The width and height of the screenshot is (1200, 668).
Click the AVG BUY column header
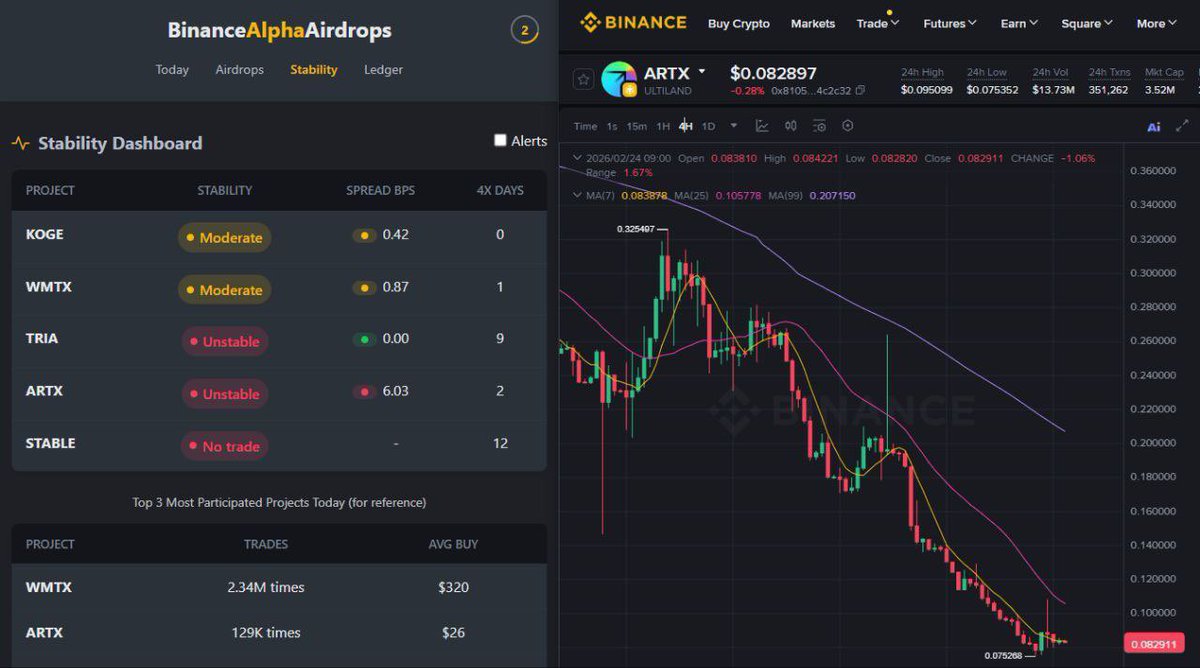(453, 544)
